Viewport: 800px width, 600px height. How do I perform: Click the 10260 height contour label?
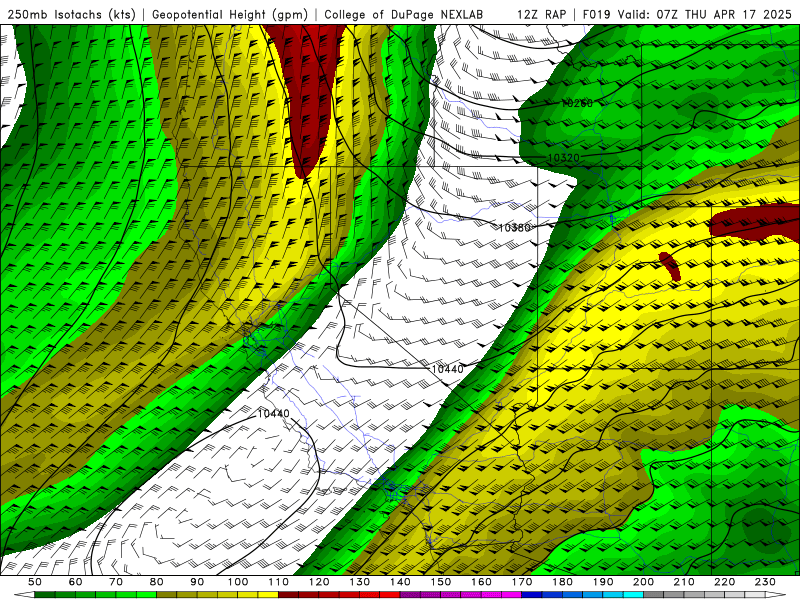tap(577, 104)
